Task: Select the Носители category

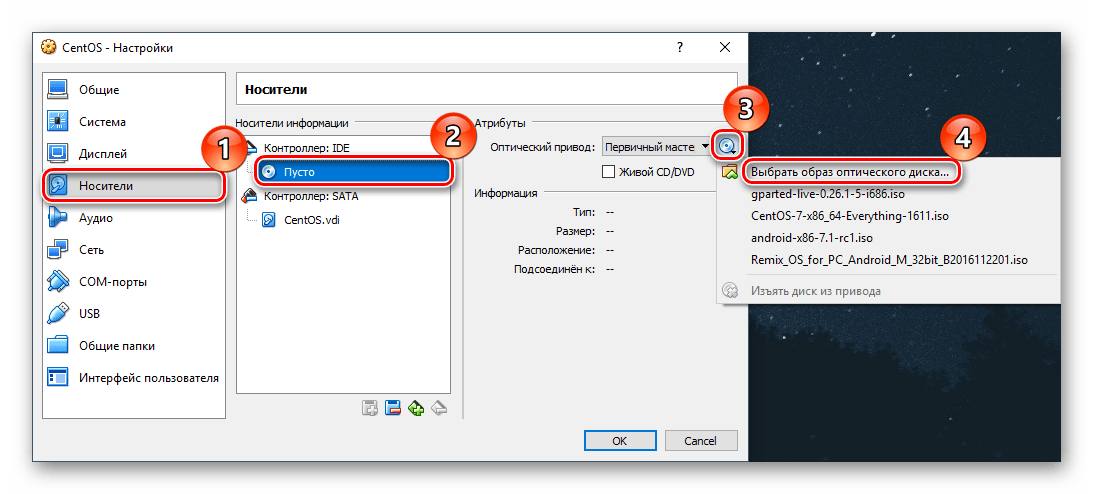Action: 134,186
